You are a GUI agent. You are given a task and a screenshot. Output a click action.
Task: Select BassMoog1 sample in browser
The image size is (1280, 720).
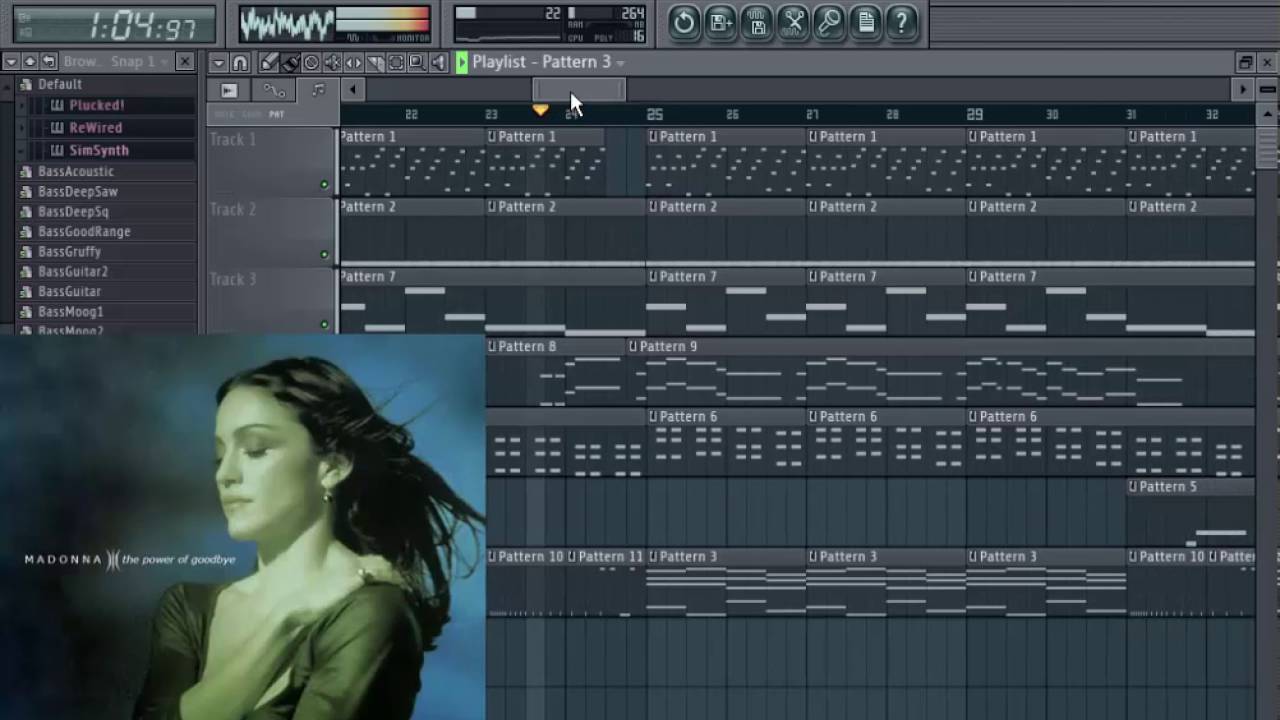click(71, 311)
